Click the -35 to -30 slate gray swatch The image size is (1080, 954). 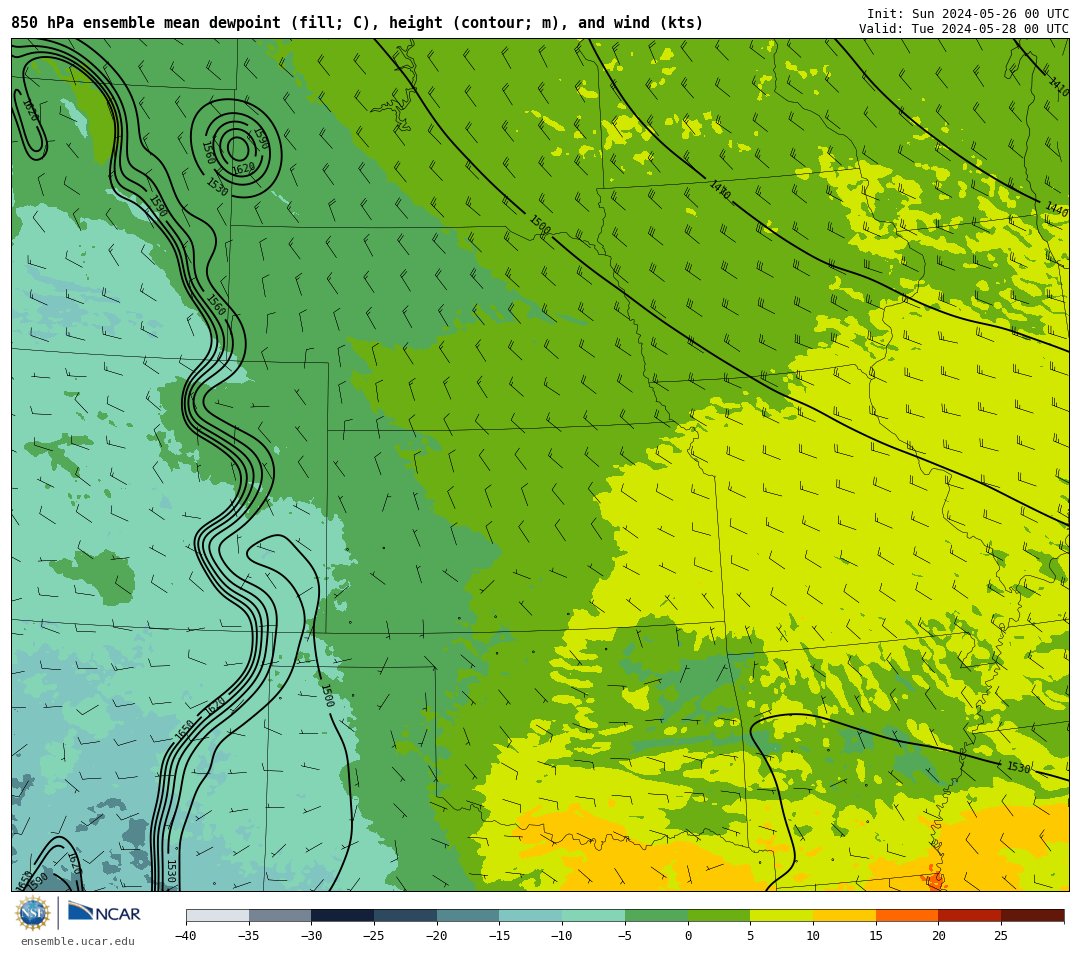click(280, 915)
